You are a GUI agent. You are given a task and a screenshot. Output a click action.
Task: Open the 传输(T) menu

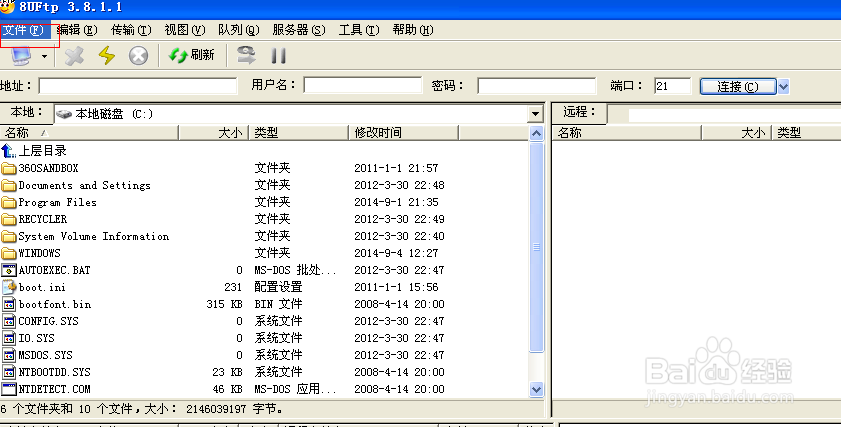131,30
